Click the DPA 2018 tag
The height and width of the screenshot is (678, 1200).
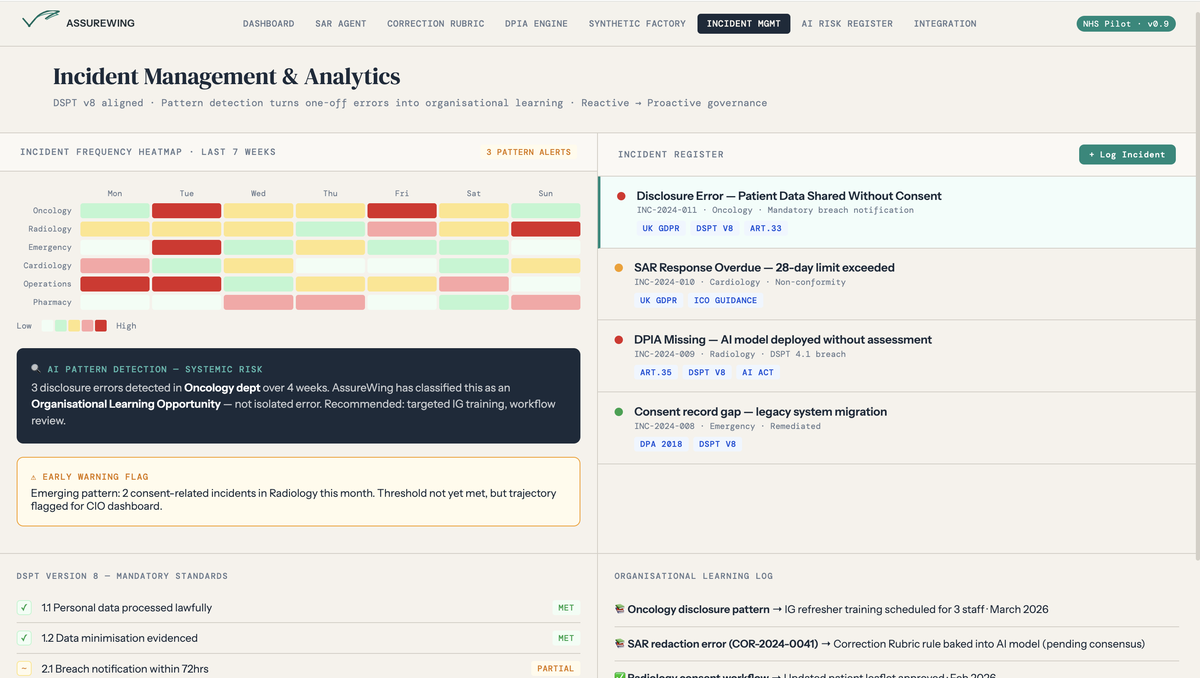click(661, 444)
